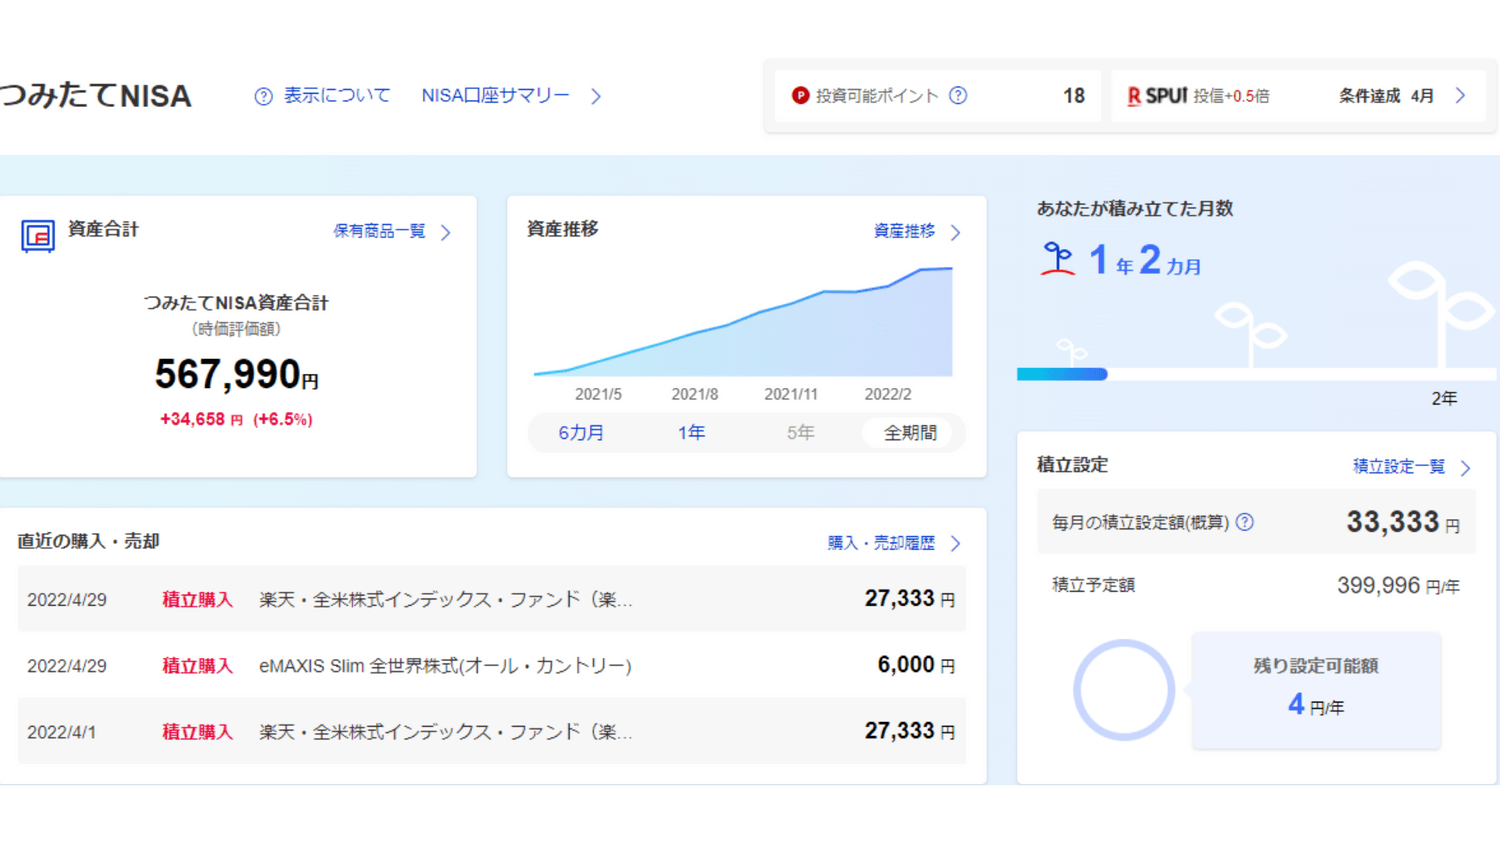Click chevron beside 購入・売却履歴
The image size is (1500, 843).
956,543
